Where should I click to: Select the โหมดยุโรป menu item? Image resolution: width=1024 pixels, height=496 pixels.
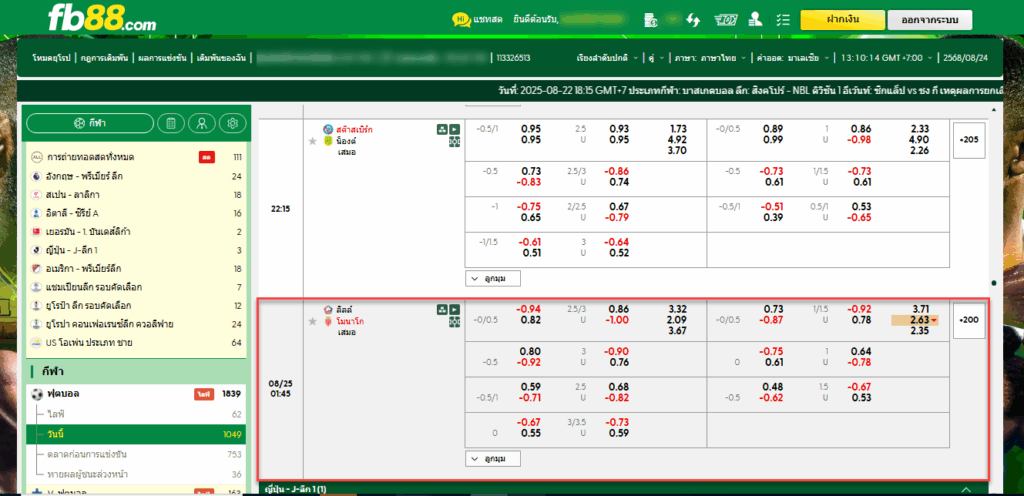(52, 58)
